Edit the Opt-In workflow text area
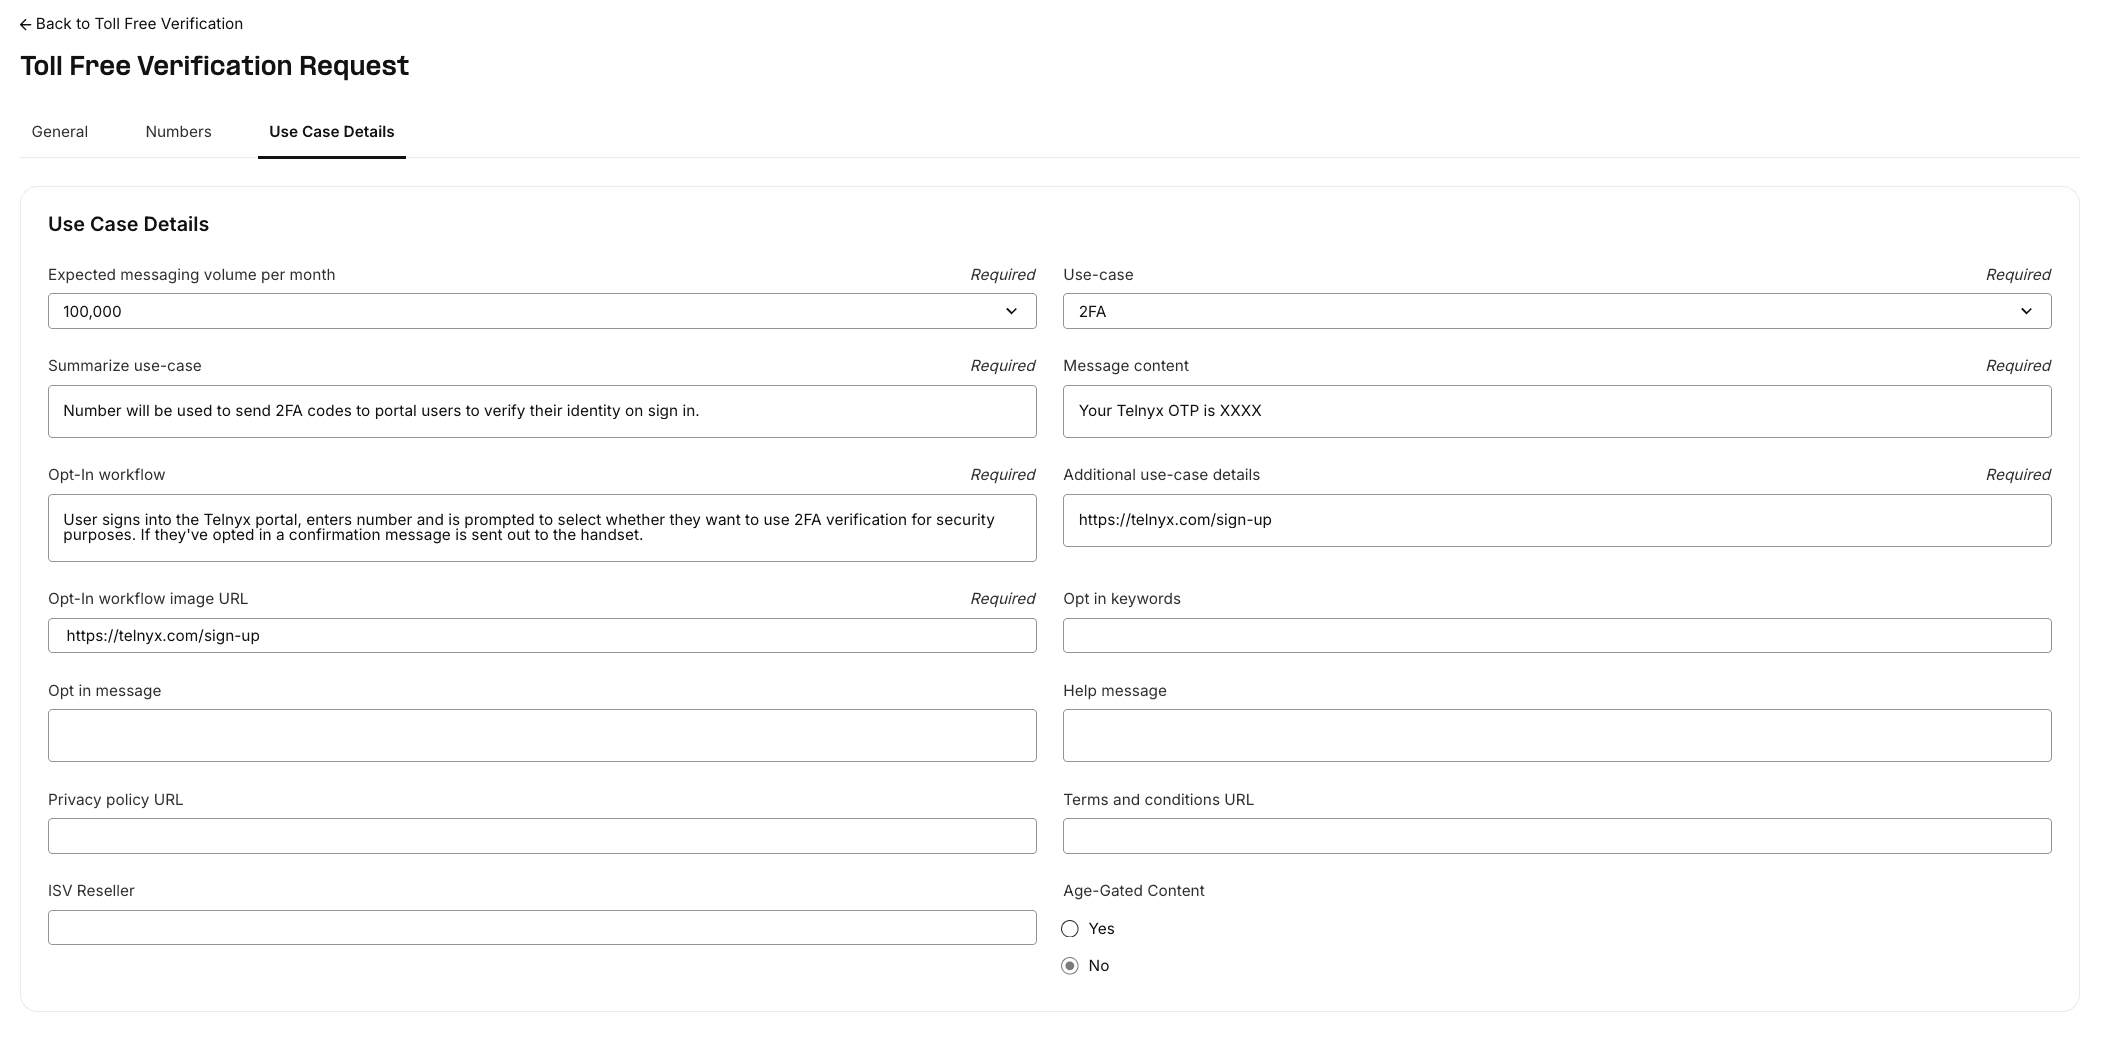The width and height of the screenshot is (2117, 1046). pos(541,528)
